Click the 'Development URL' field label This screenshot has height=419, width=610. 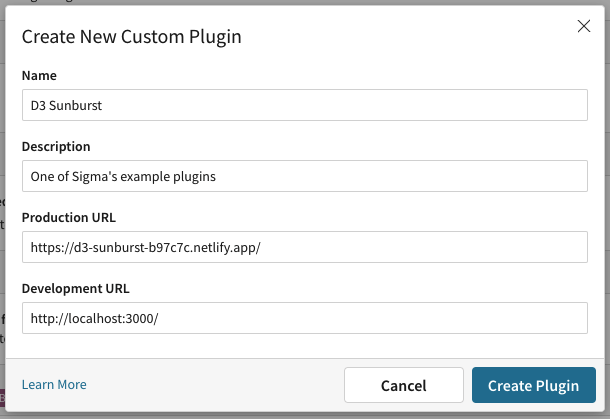click(75, 289)
